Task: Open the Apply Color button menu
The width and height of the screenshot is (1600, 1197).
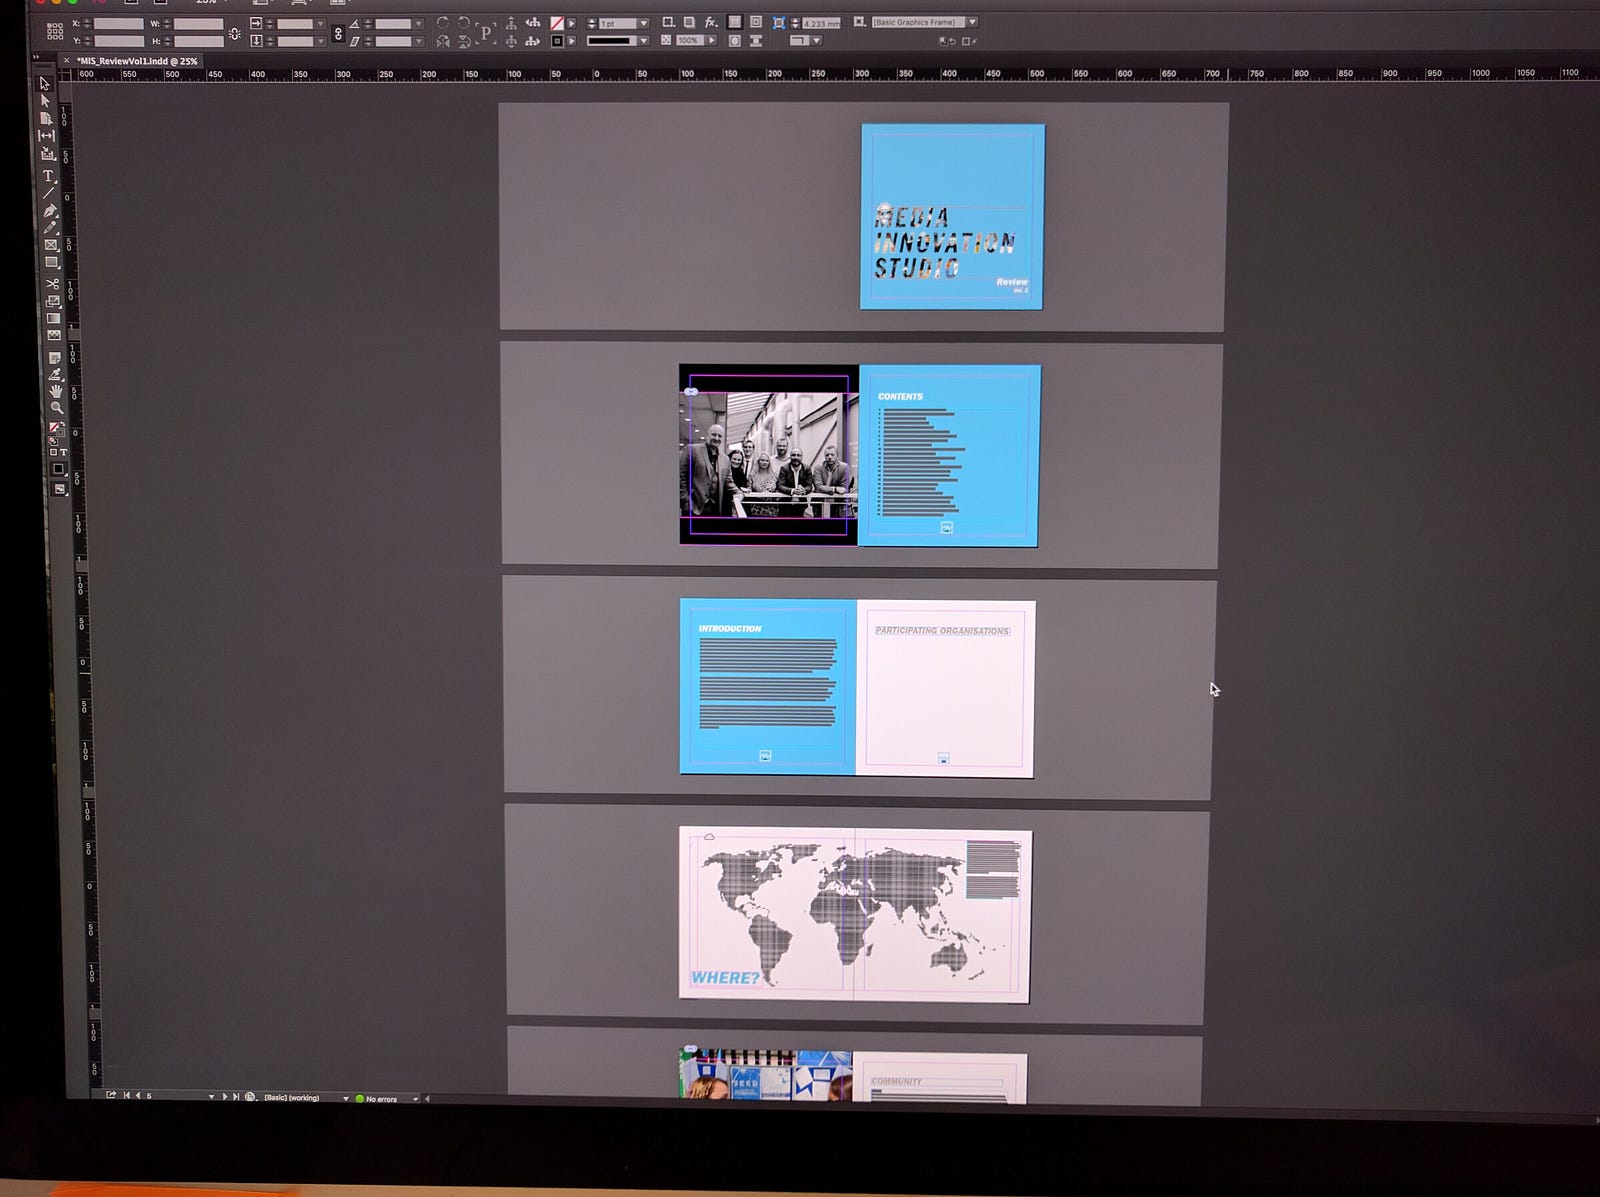Action: 59,469
